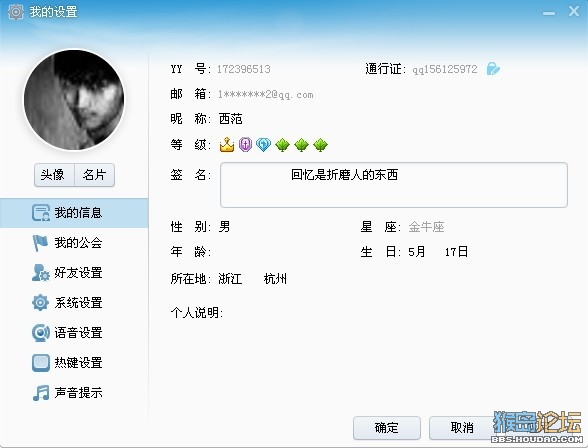Click the blue diamond level icon
The image size is (588, 448).
pyautogui.click(x=263, y=144)
